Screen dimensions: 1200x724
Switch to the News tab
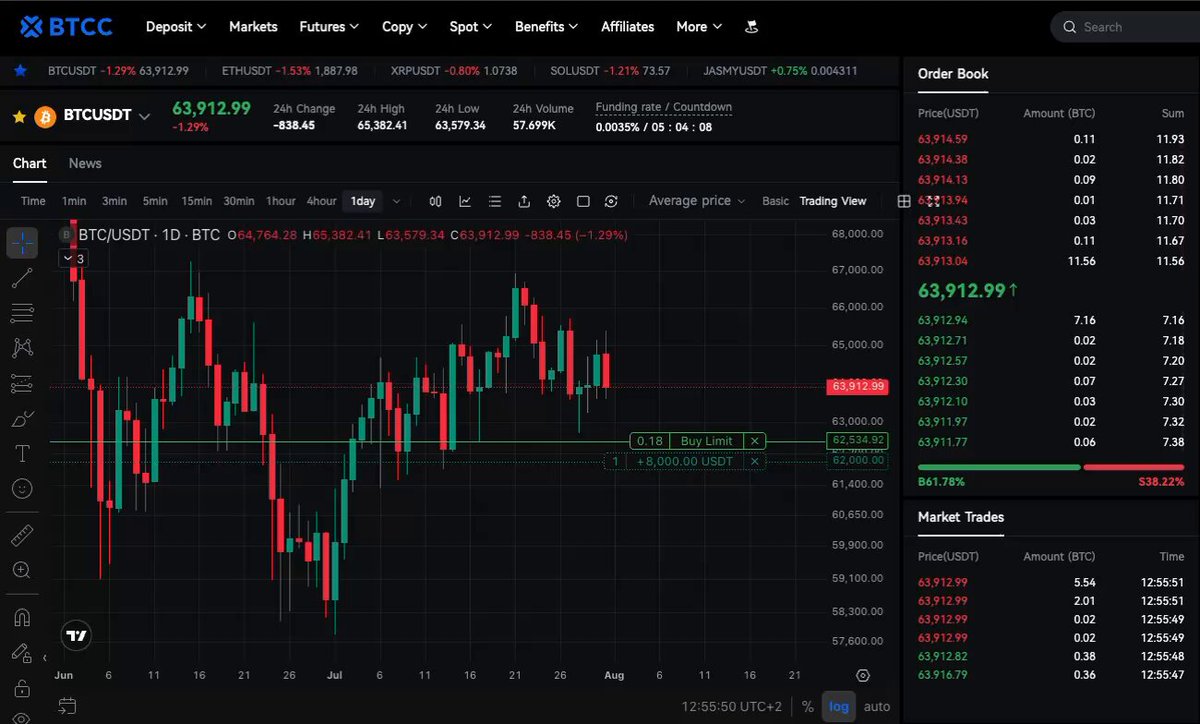tap(85, 163)
